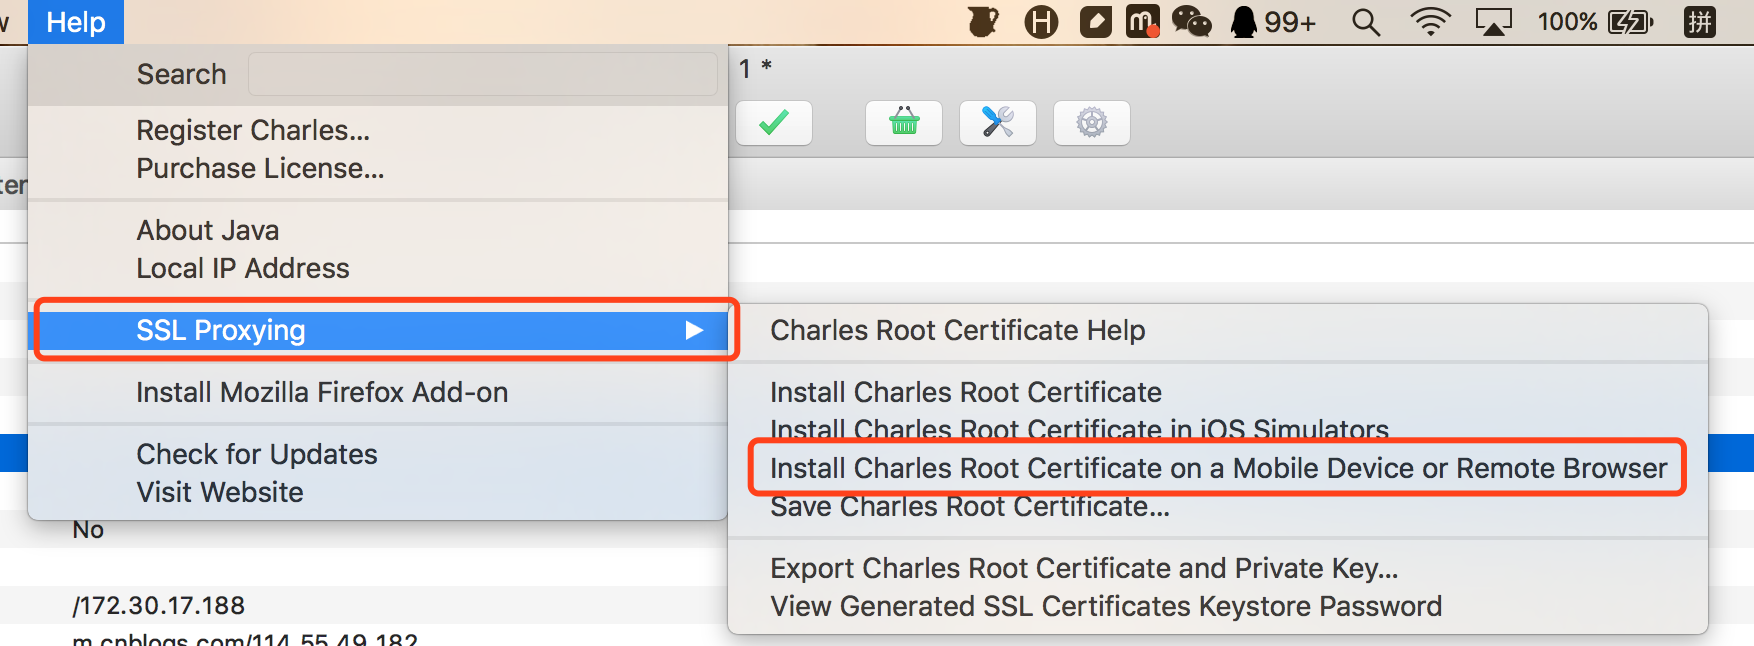Click the WeChat menu bar icon
Screen dimensions: 1754x646
coord(1192,21)
